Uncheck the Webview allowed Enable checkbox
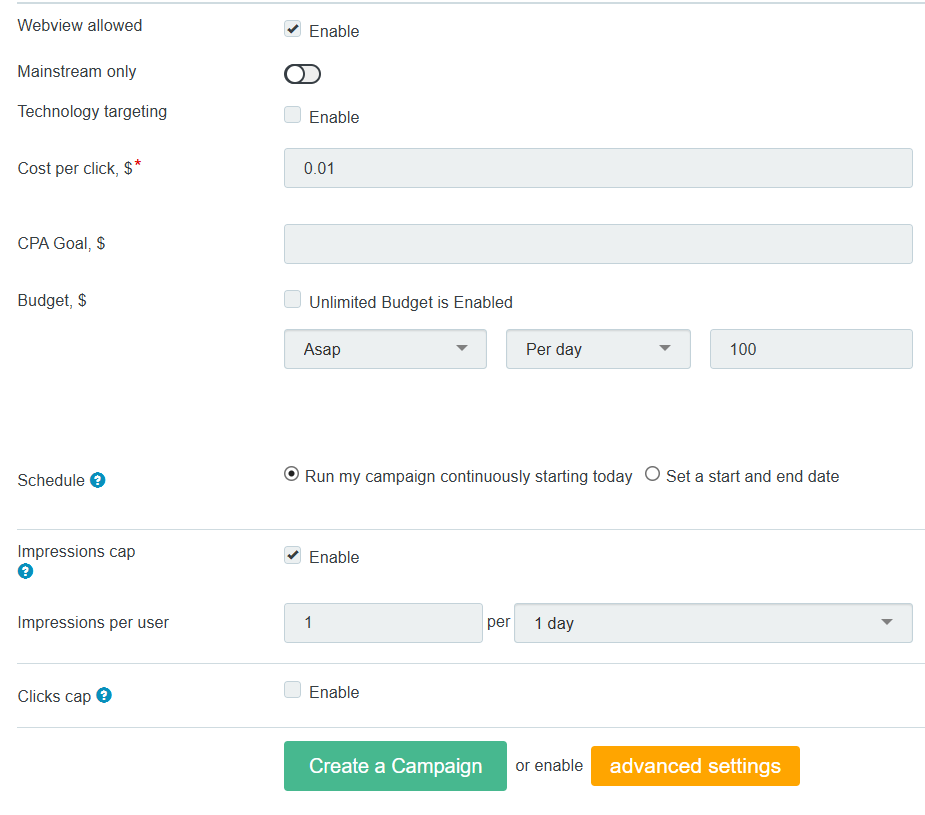Screen dimensions: 925x815 click(293, 30)
